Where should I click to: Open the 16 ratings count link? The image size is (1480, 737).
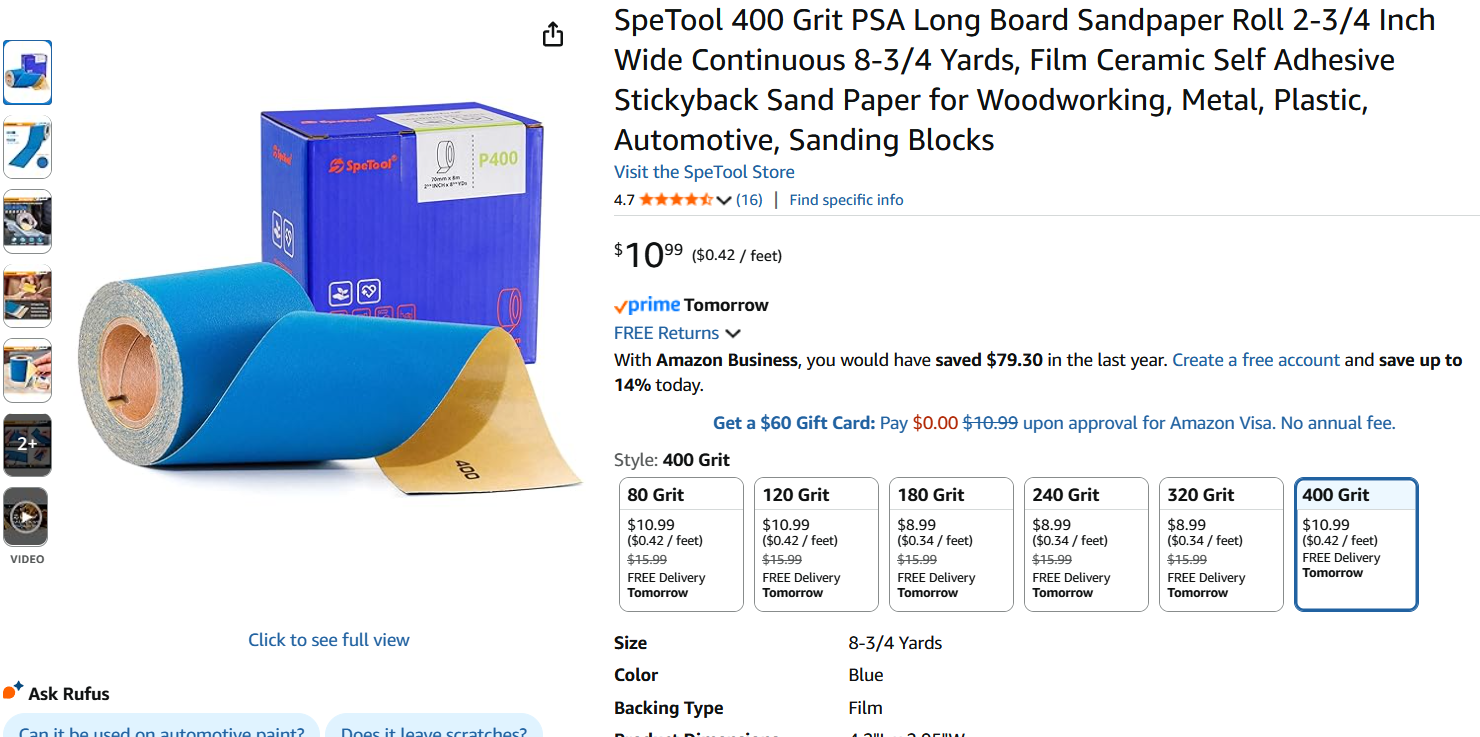click(x=749, y=200)
